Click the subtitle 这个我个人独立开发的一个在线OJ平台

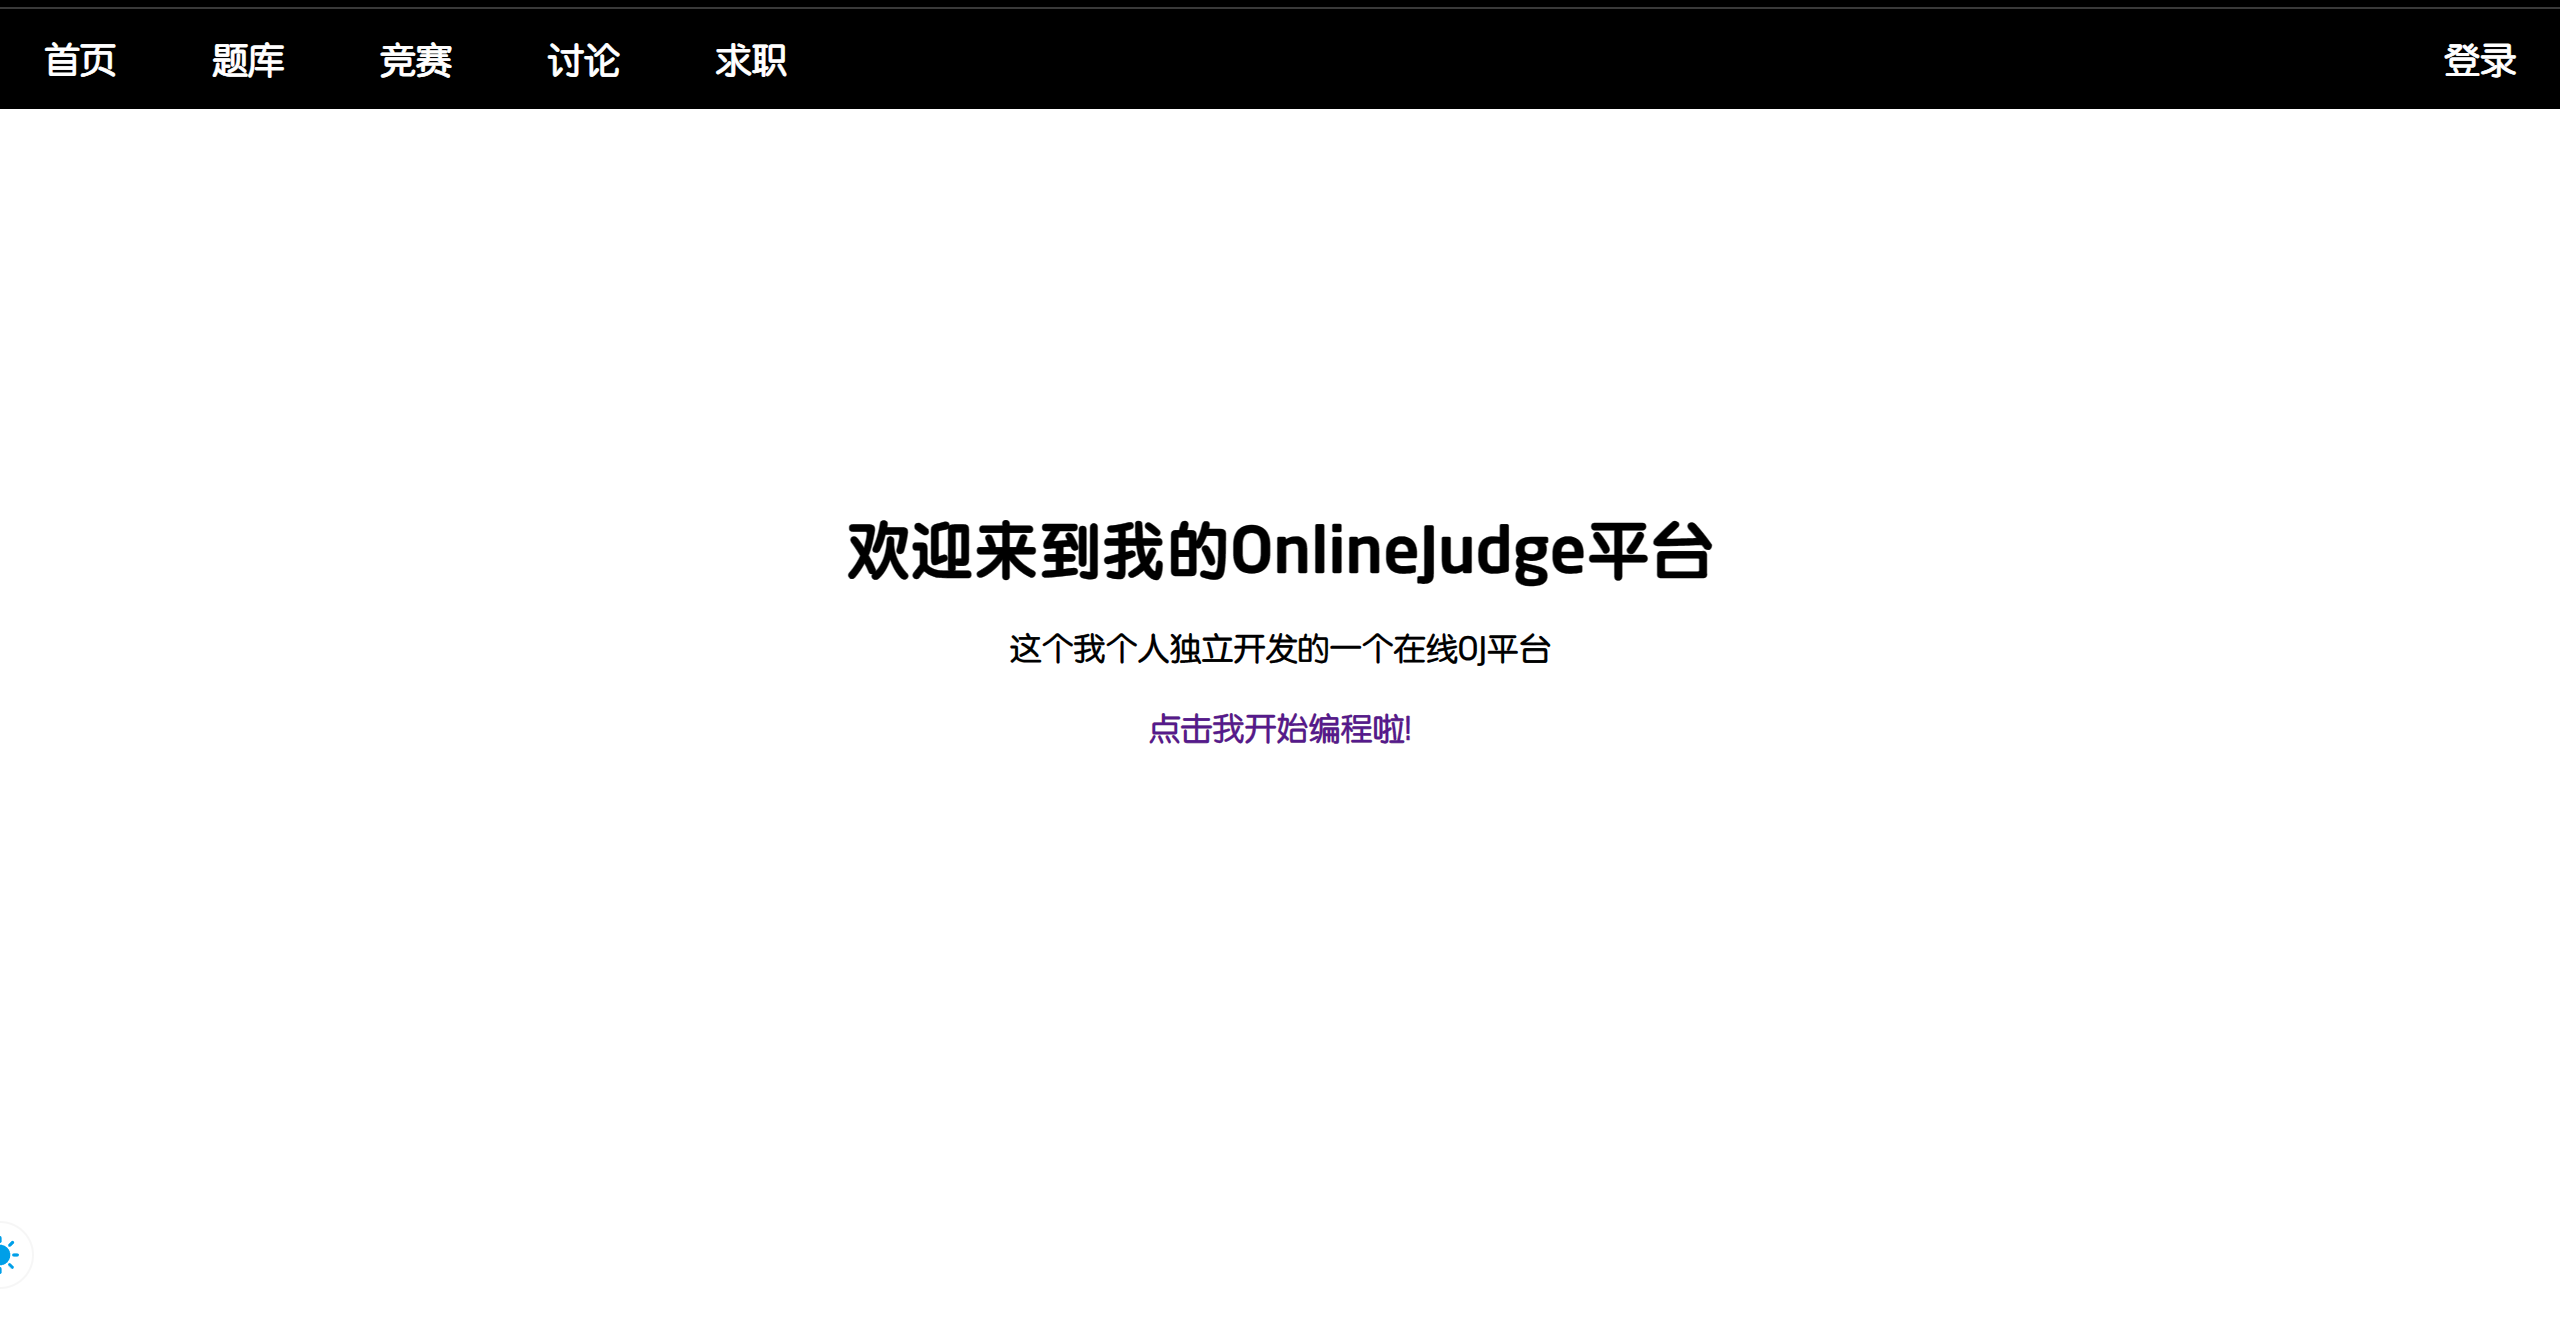(x=1280, y=649)
